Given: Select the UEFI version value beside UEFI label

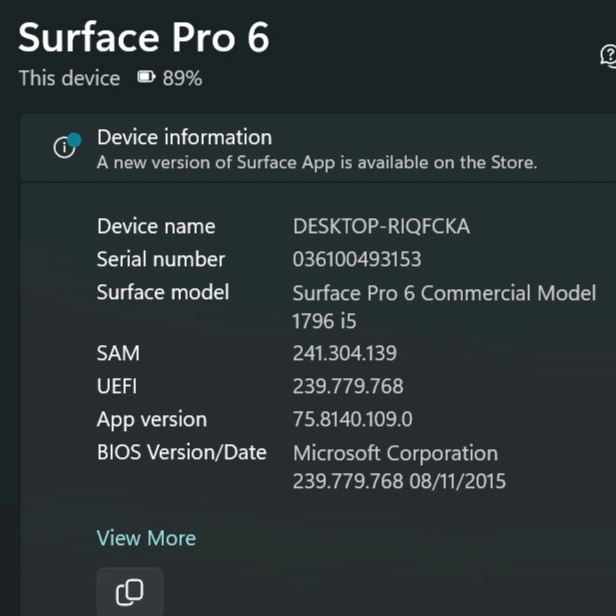Looking at the screenshot, I should [x=347, y=386].
